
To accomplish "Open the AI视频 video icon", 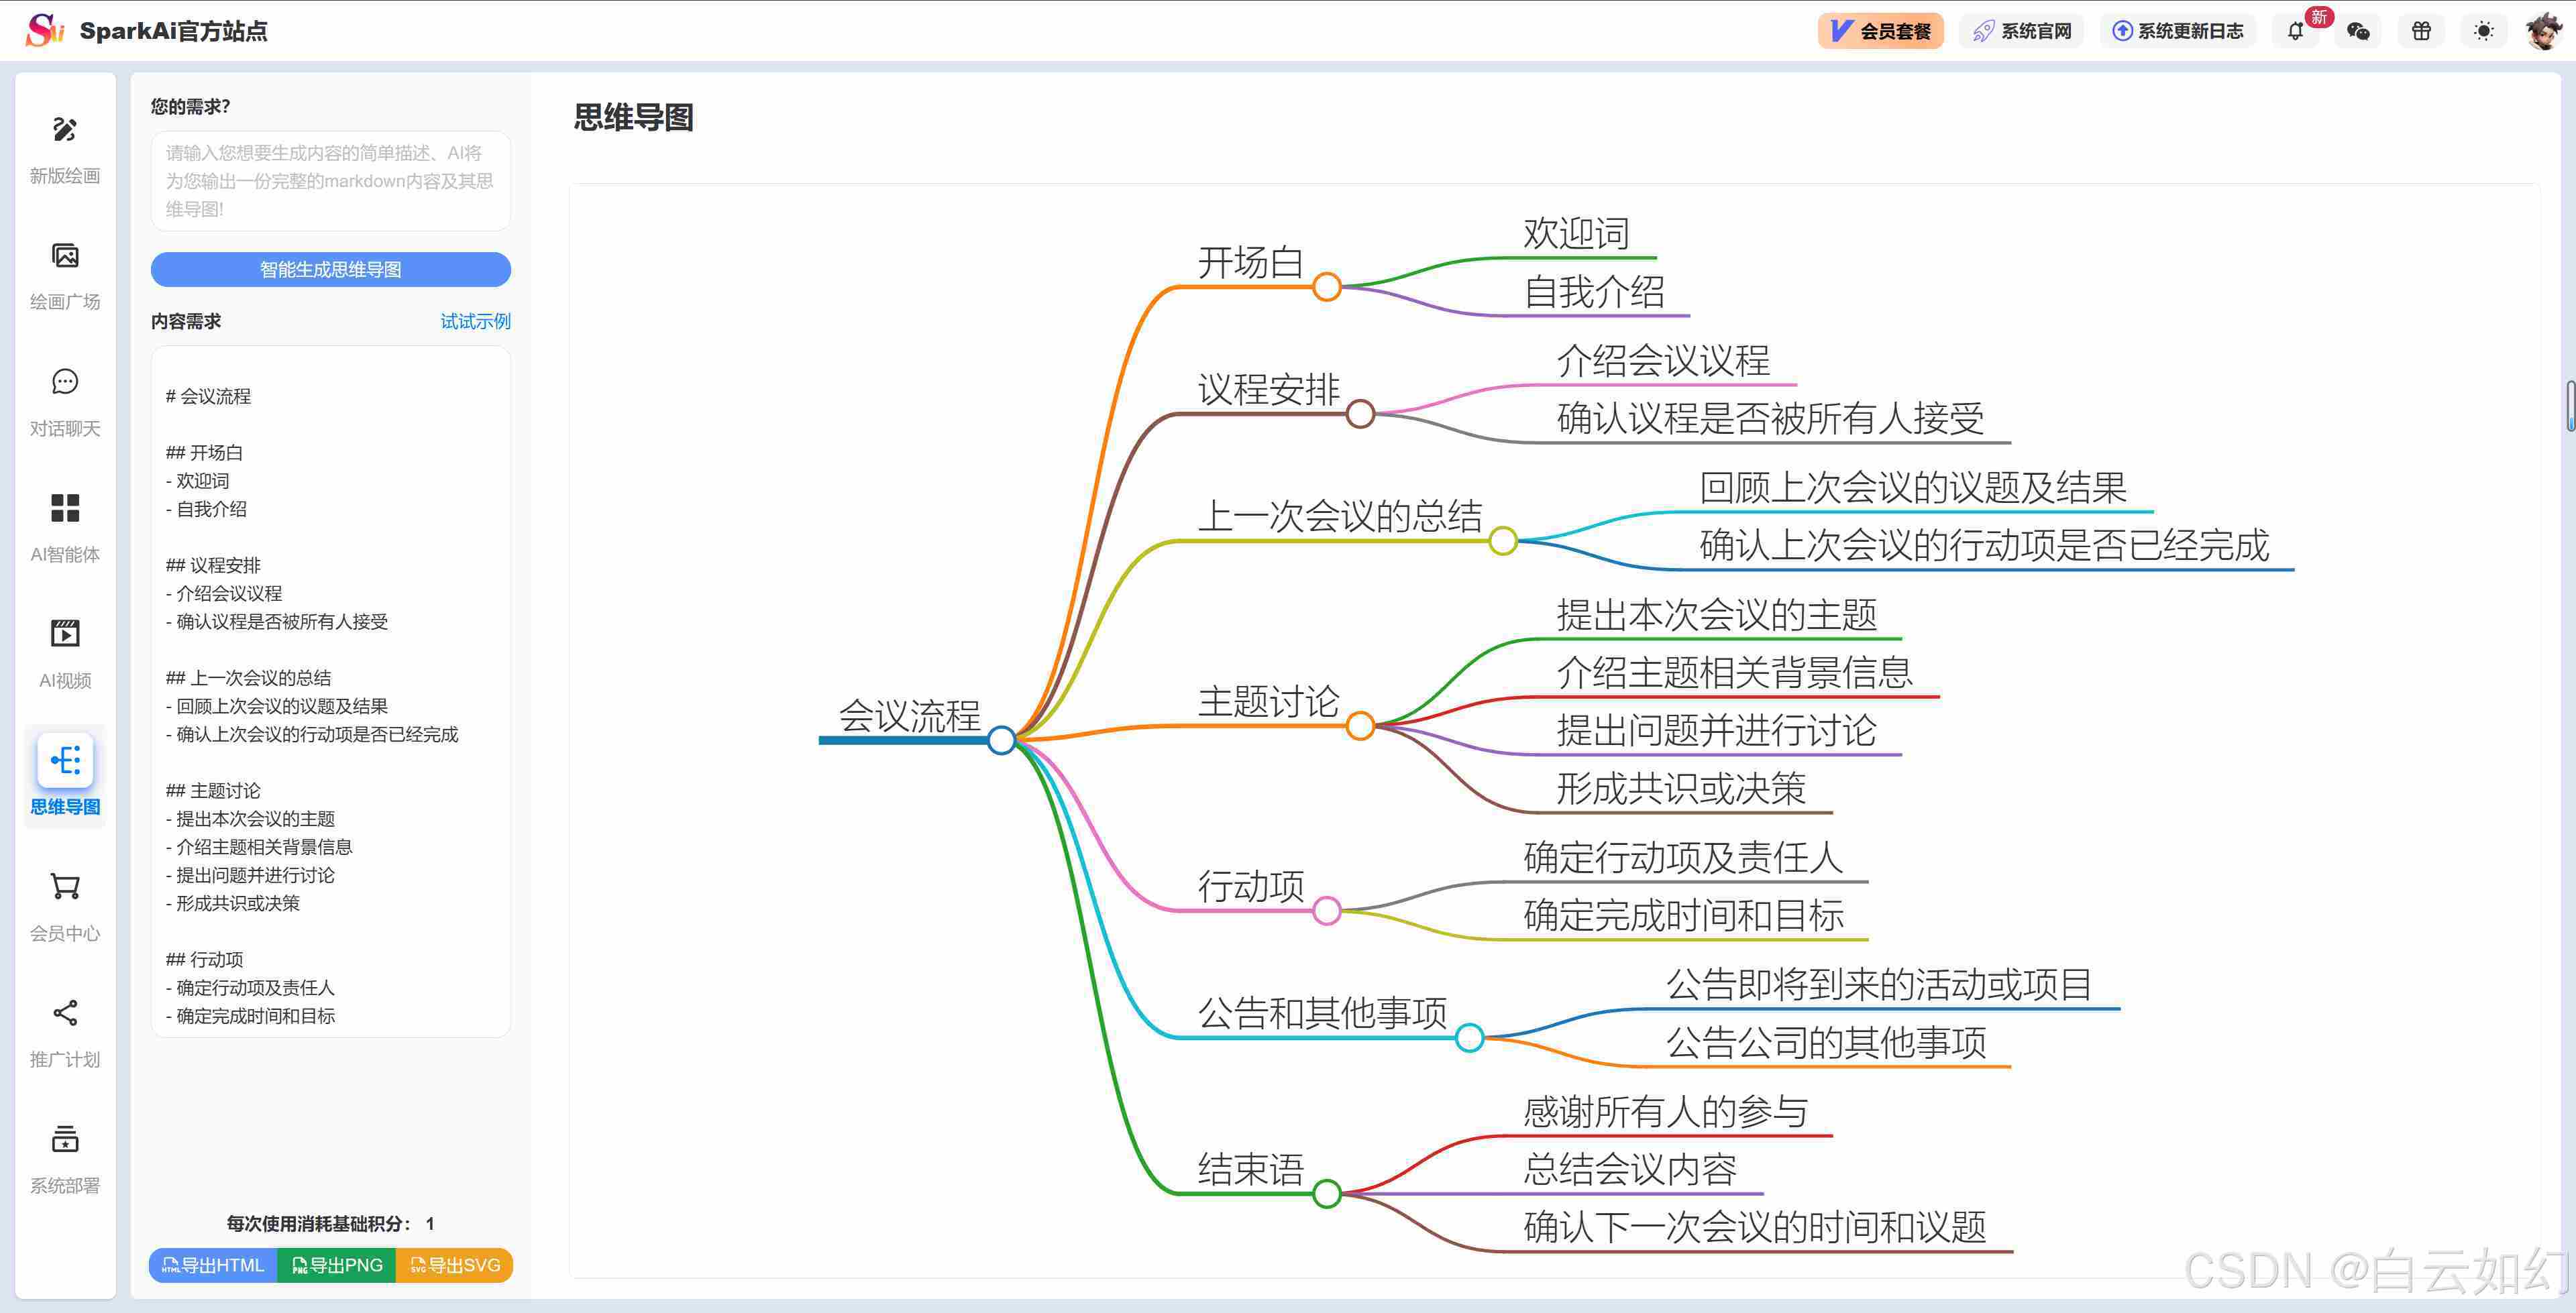I will pos(65,634).
